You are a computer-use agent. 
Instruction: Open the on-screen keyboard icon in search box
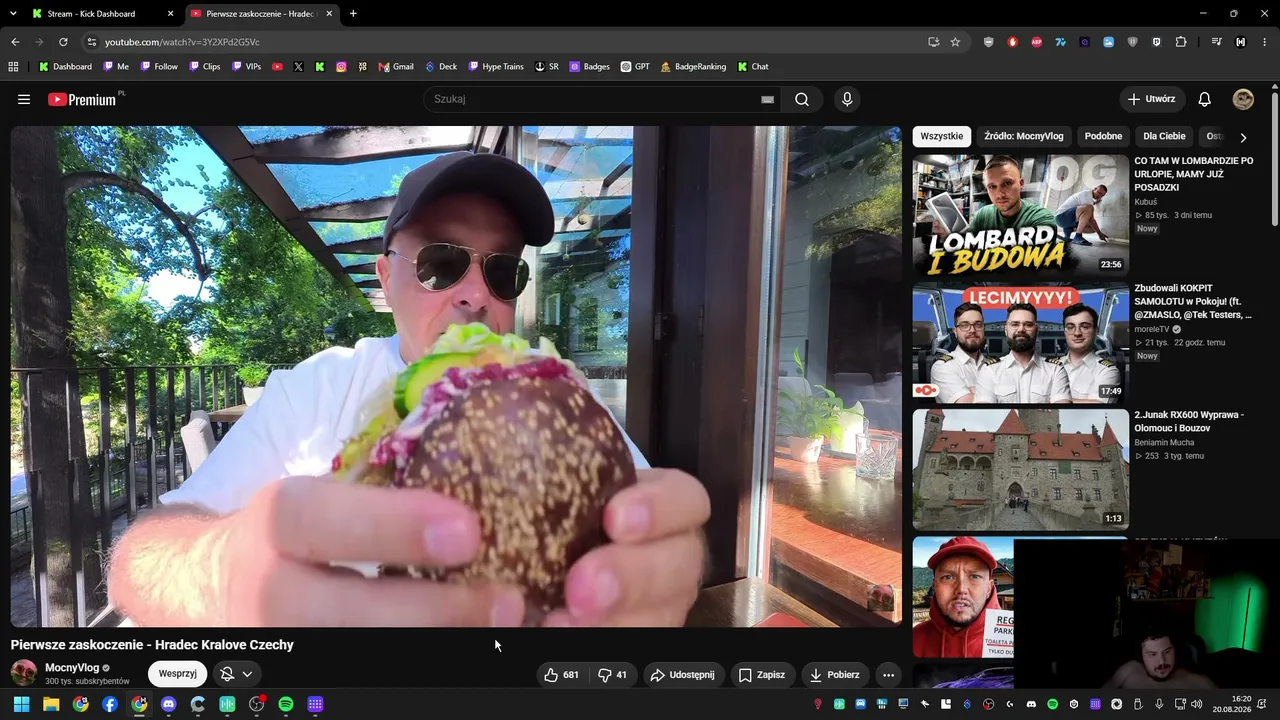tap(767, 99)
